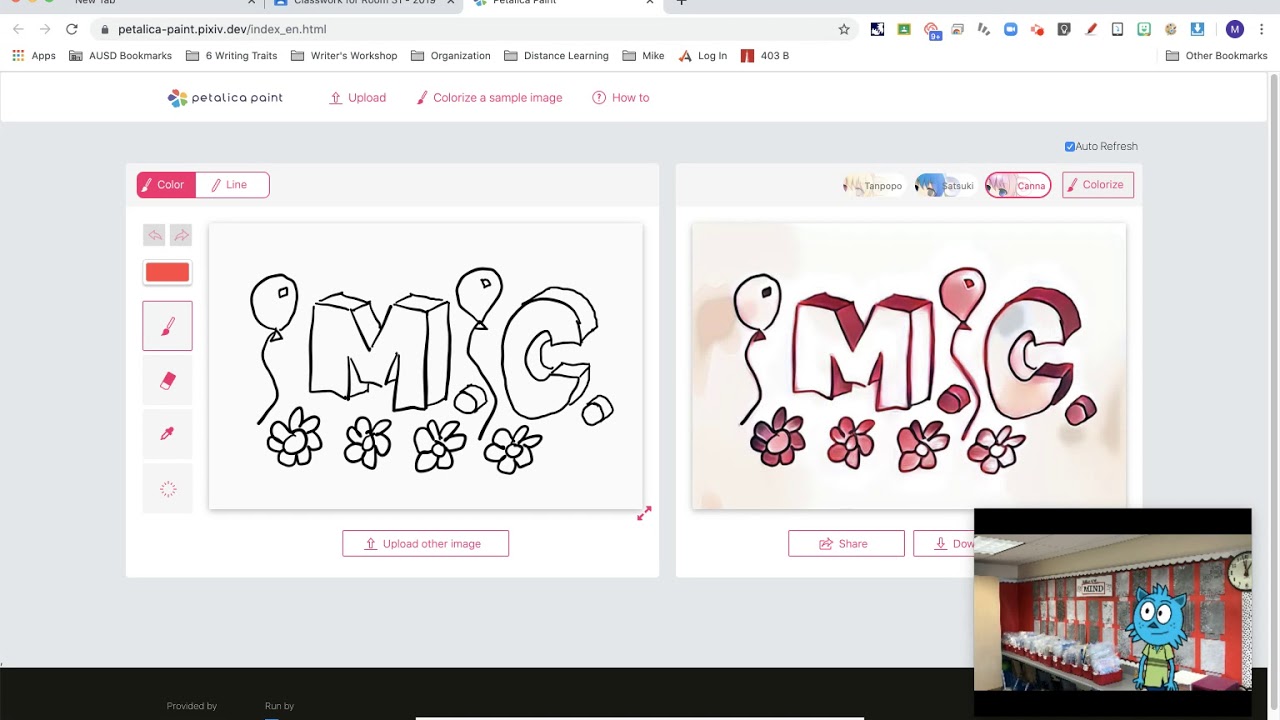Click the red highlighter pen extension icon
This screenshot has width=1280, height=720.
click(1091, 29)
